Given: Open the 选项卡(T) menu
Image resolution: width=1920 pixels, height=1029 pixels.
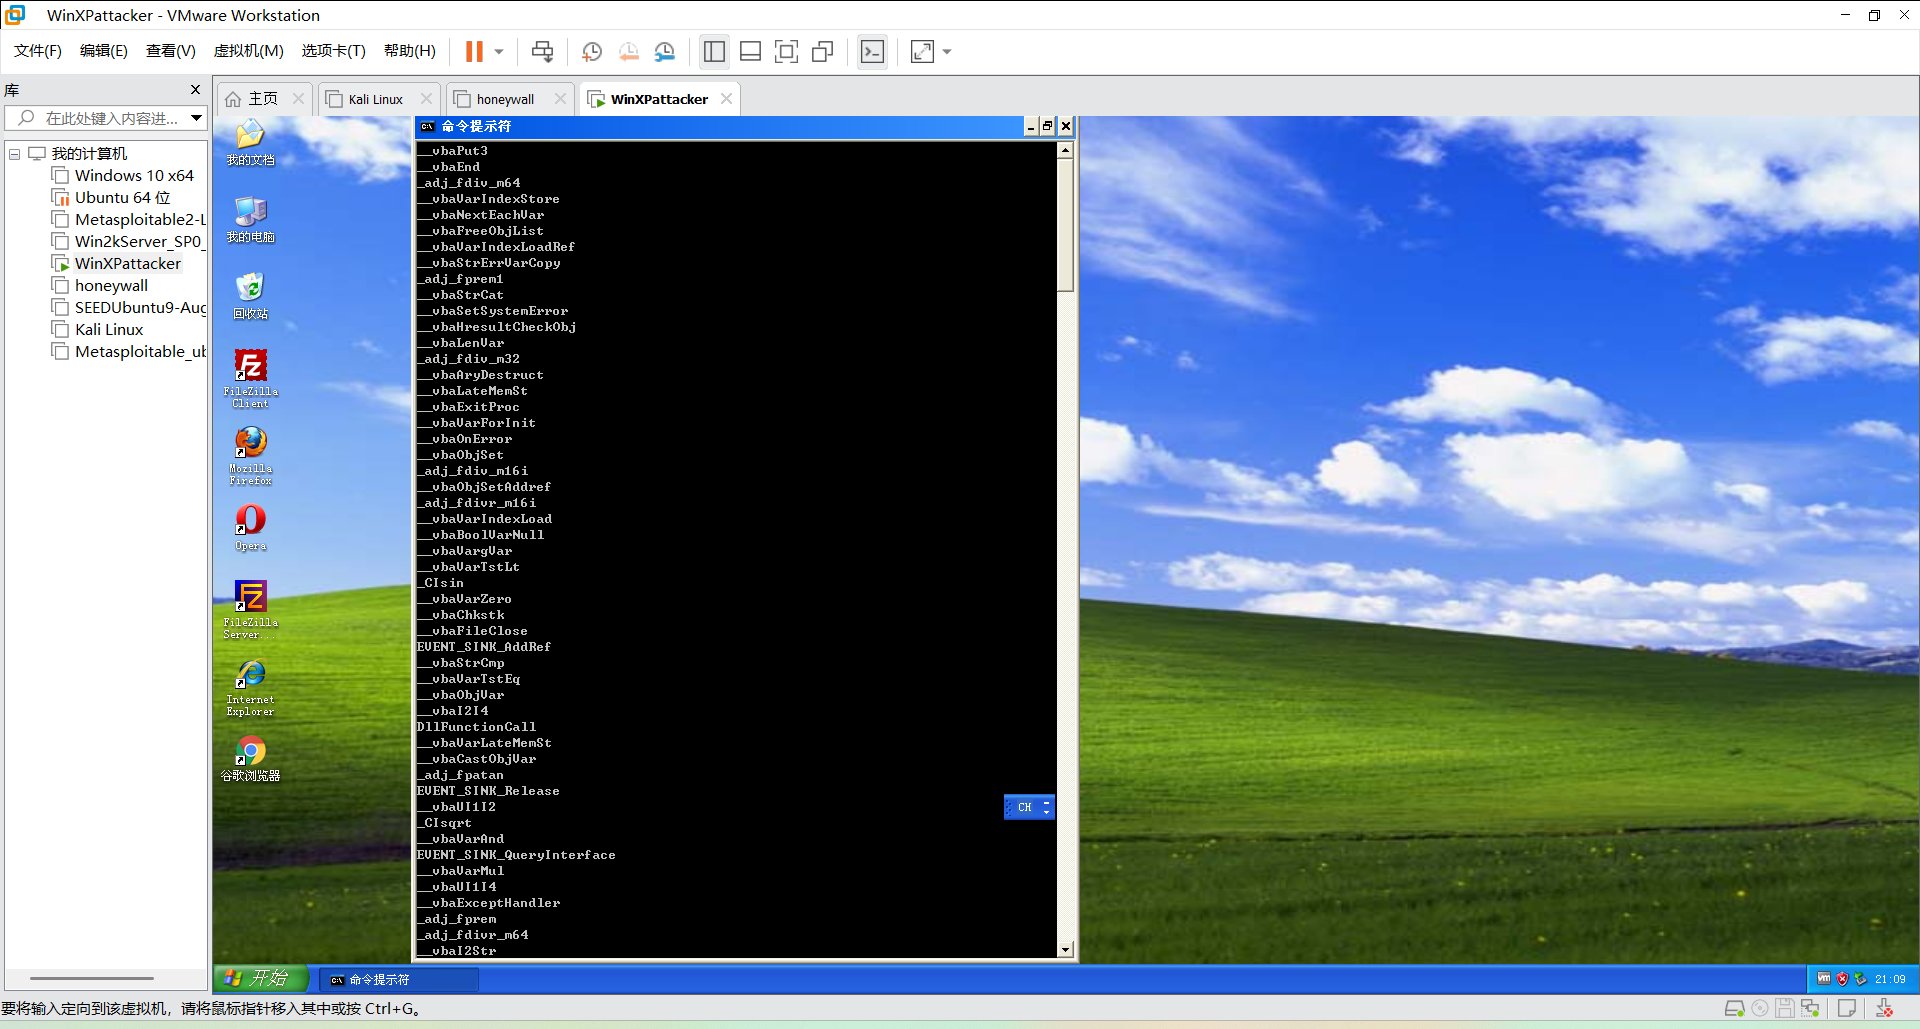Looking at the screenshot, I should 333,51.
